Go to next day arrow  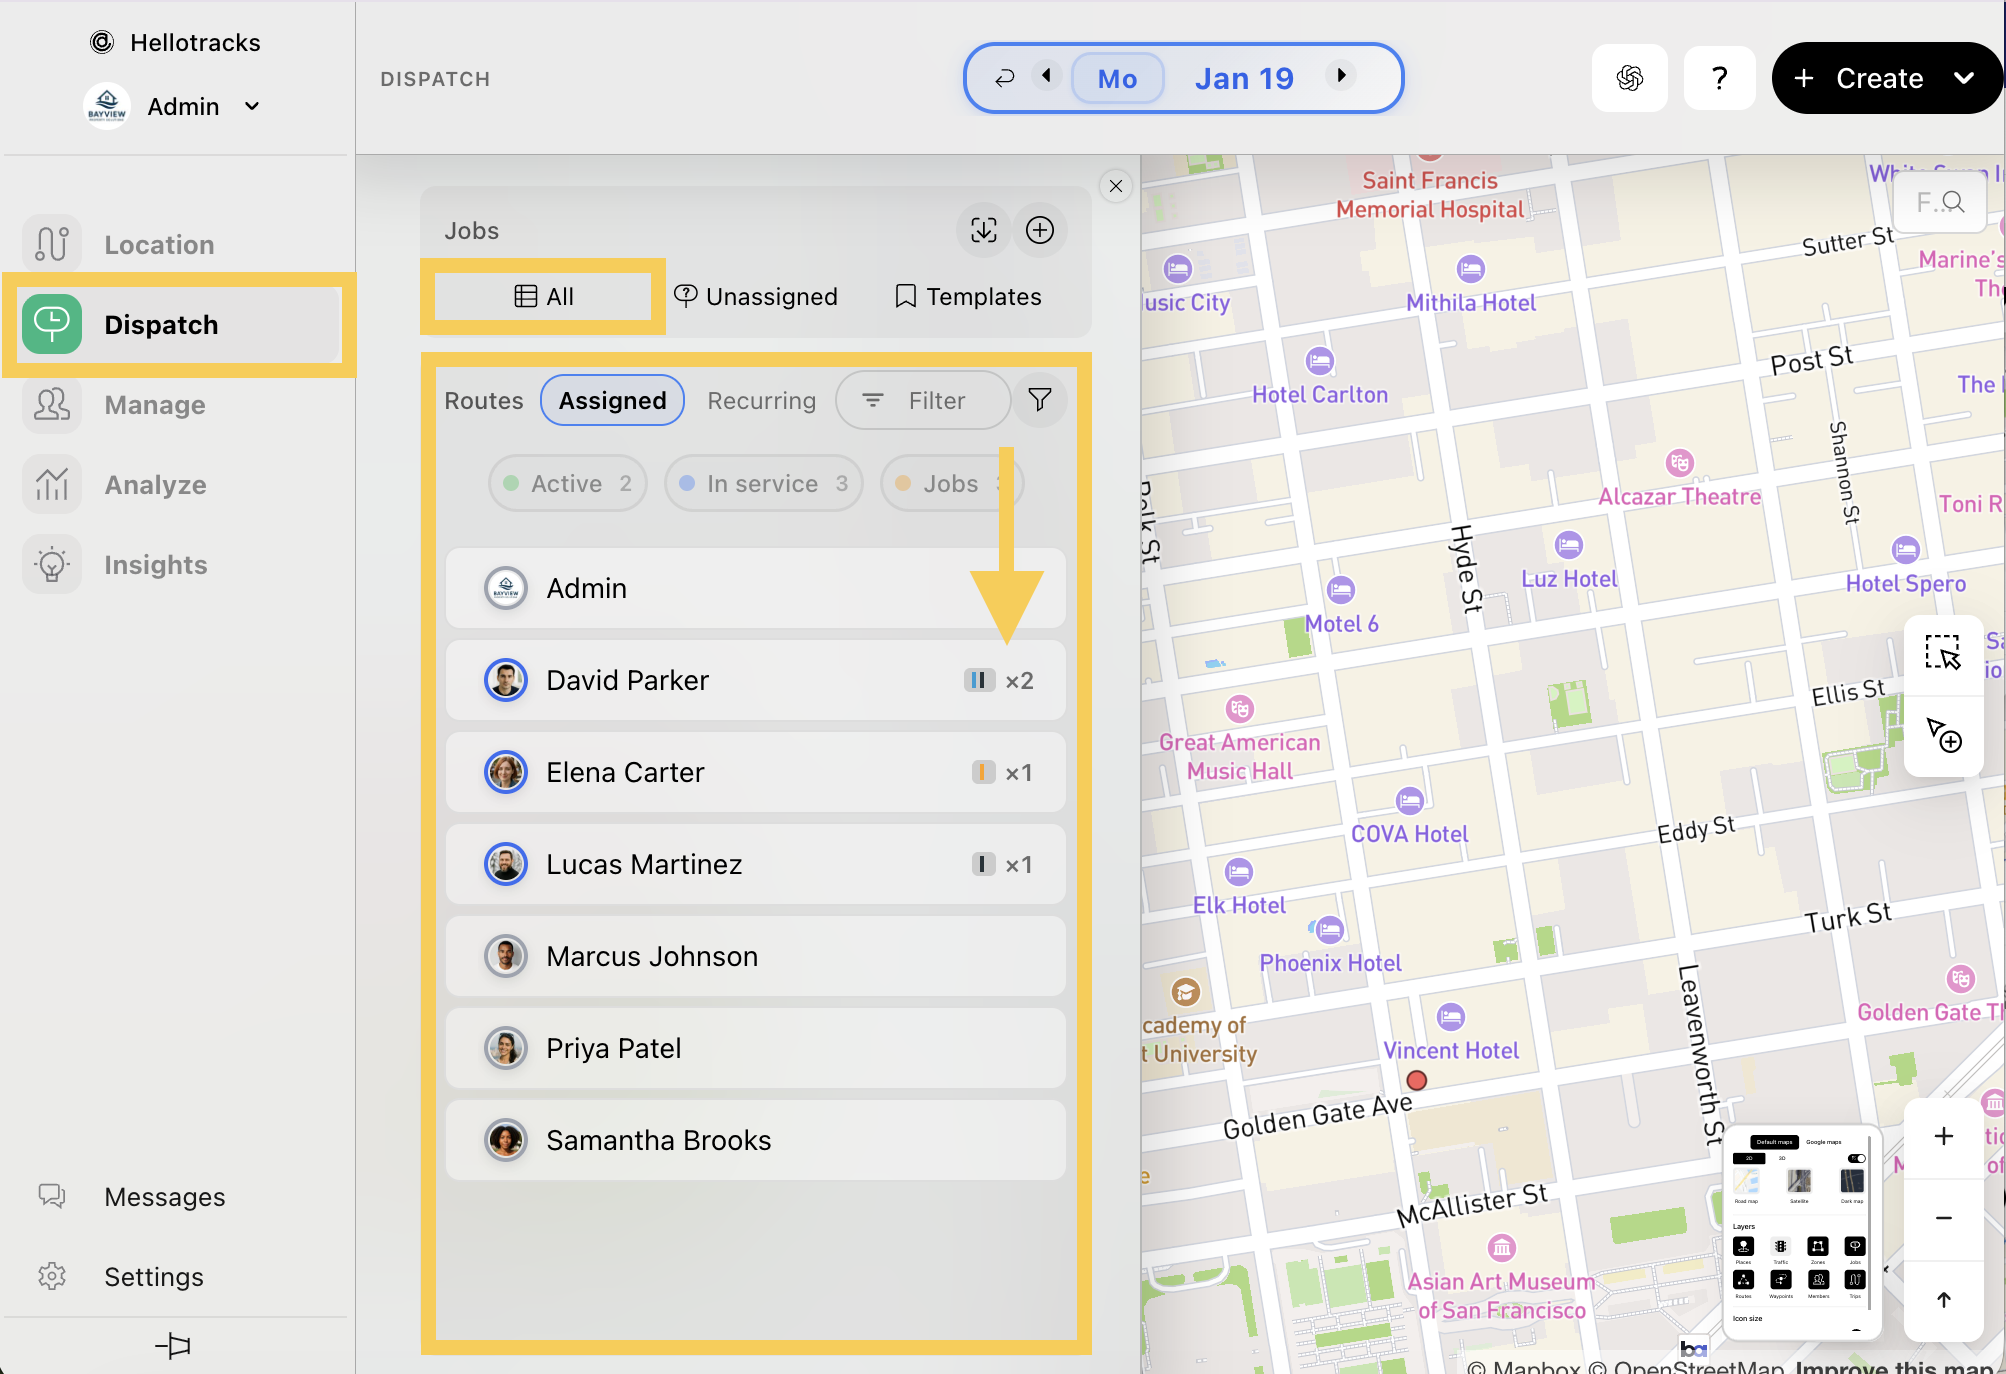pos(1341,76)
